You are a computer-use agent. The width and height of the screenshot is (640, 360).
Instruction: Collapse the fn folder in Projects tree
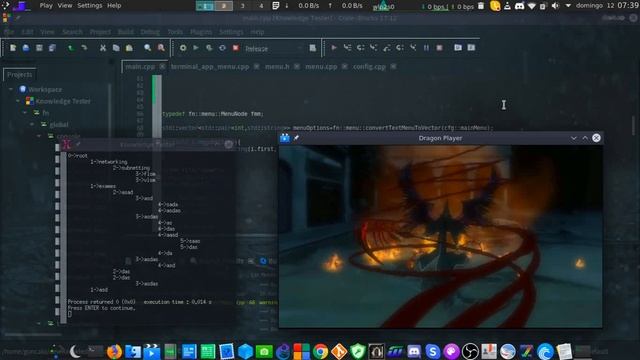(x=25, y=112)
